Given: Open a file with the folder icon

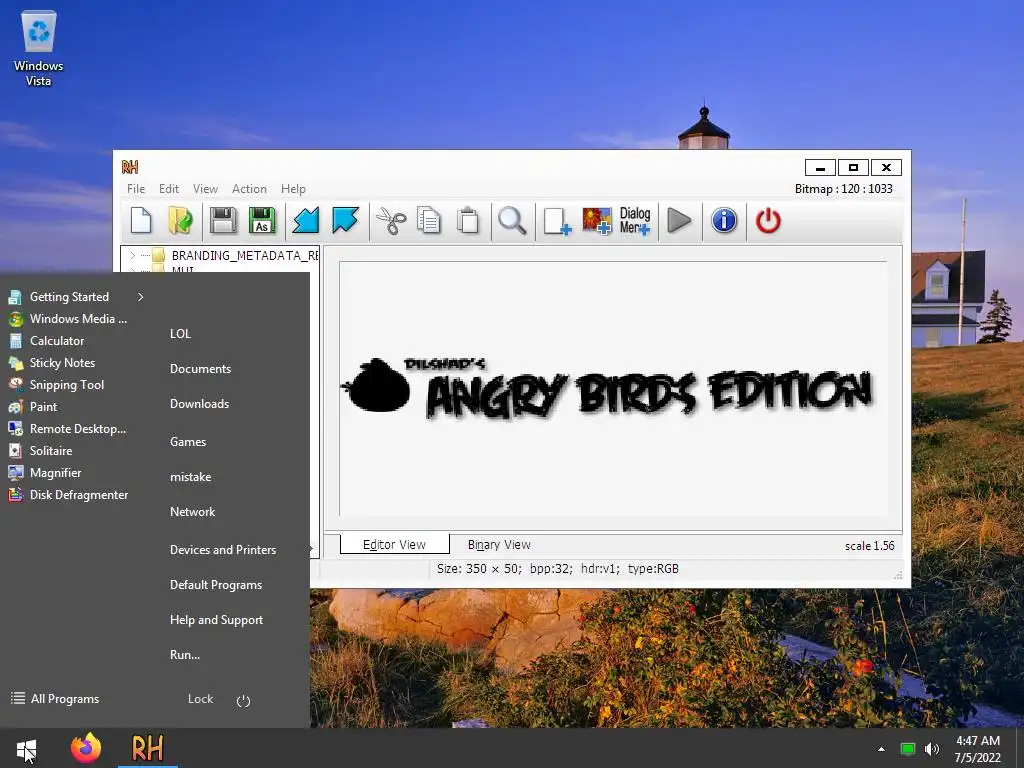Looking at the screenshot, I should tap(180, 221).
